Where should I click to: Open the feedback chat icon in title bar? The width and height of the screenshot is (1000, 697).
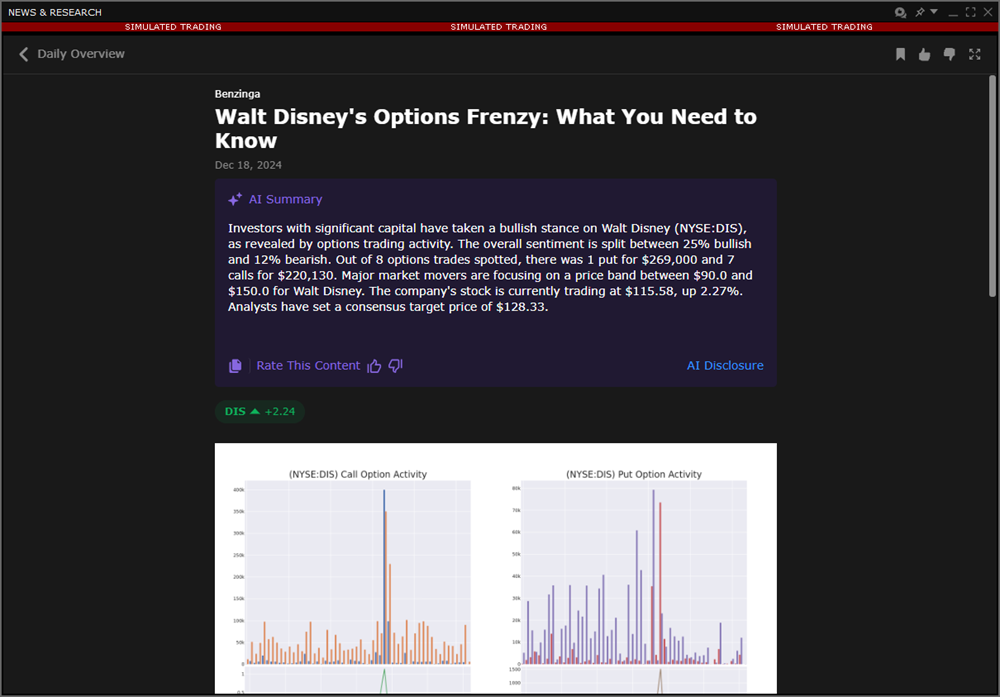click(901, 12)
